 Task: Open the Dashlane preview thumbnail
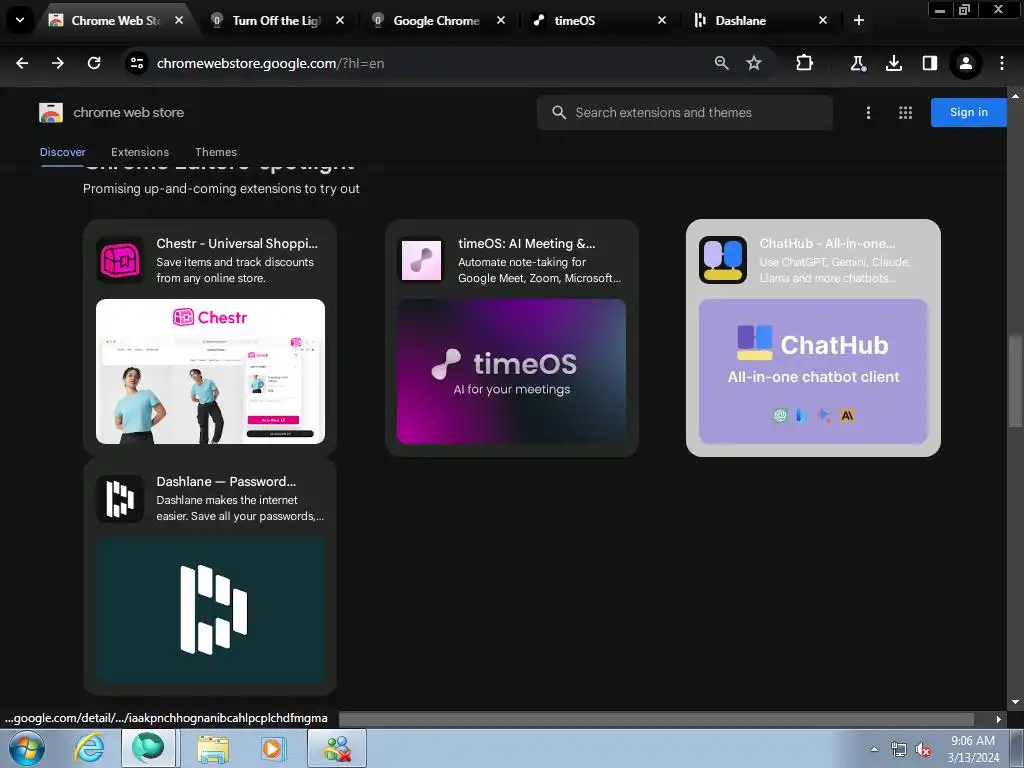coord(210,610)
